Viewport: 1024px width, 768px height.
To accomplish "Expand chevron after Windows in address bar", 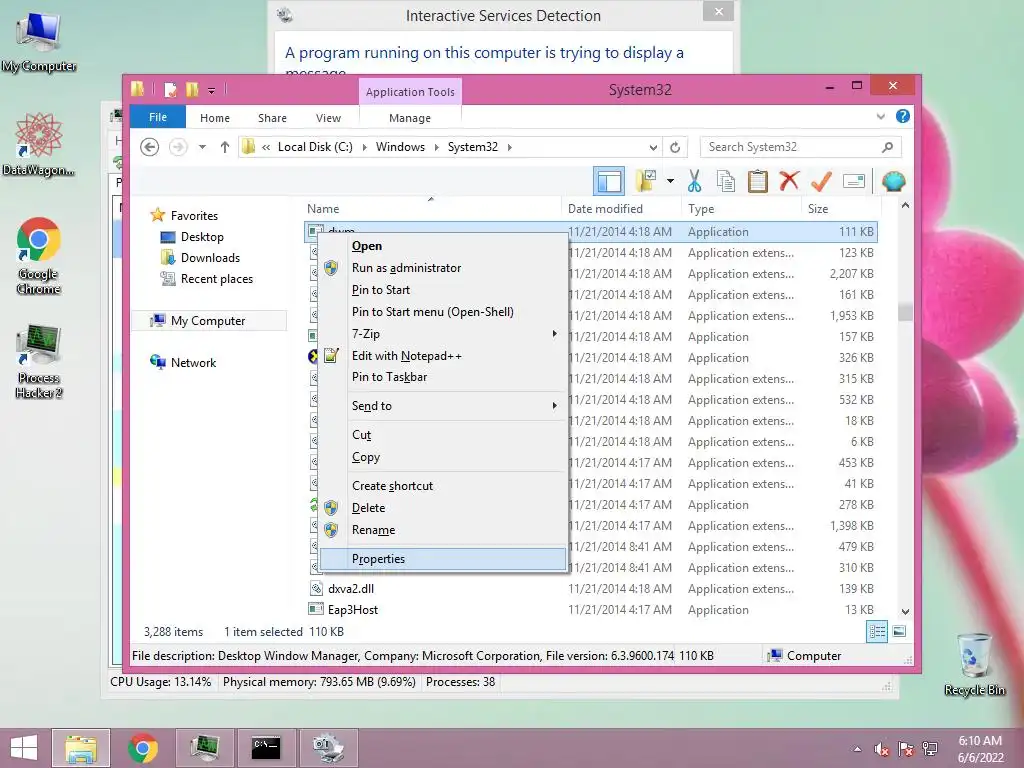I will [x=436, y=147].
